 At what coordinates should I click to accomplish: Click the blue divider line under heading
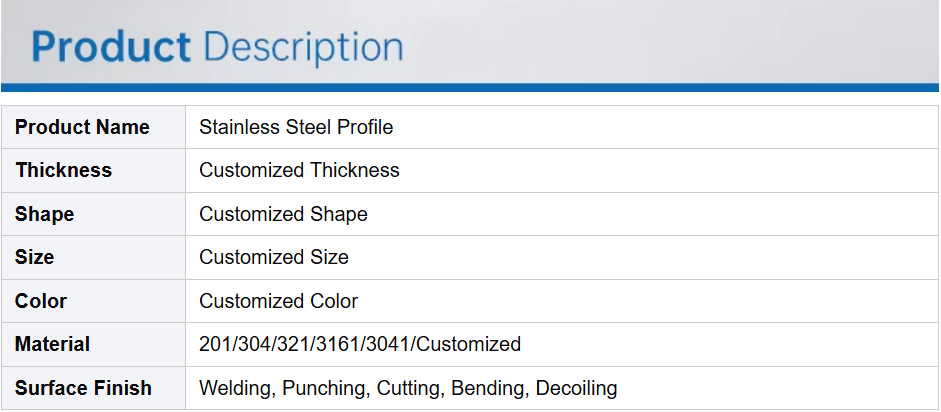pos(470,88)
